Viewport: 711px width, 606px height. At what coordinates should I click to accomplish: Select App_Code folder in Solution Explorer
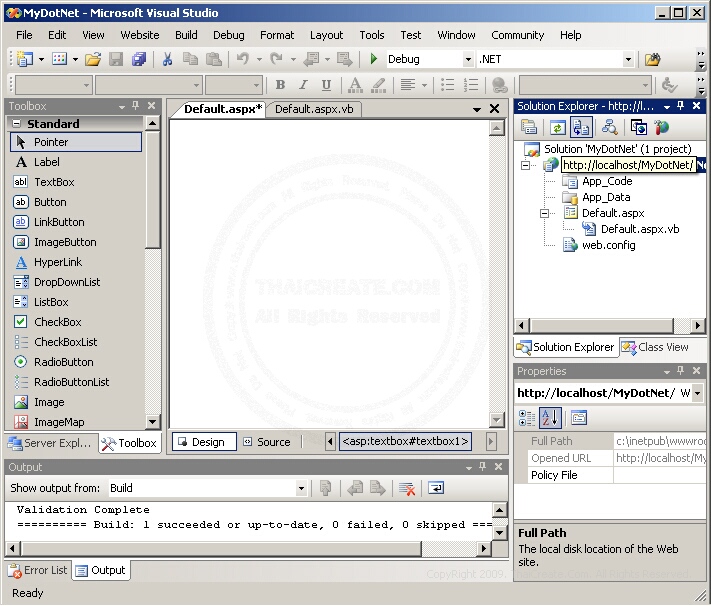click(x=607, y=181)
